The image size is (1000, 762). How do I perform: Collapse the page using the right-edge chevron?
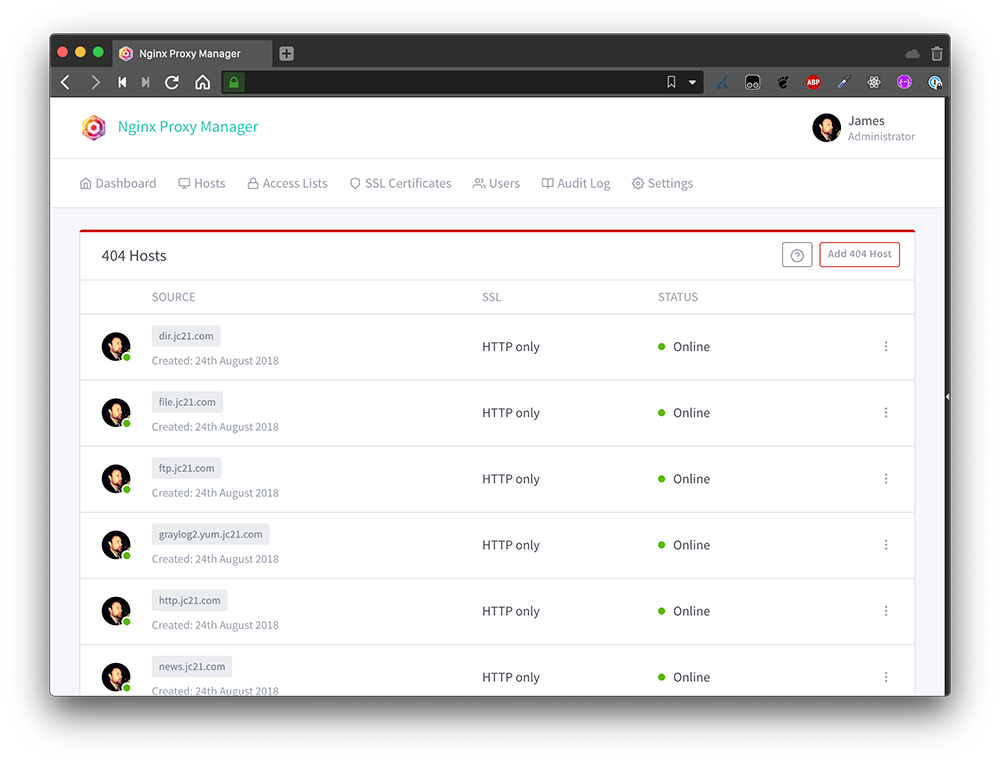pyautogui.click(x=946, y=396)
